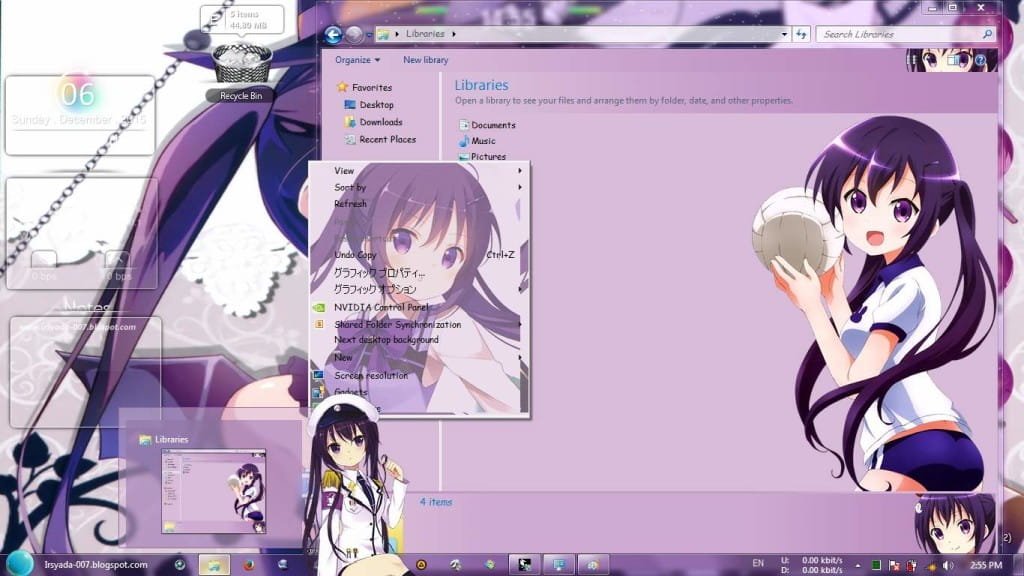Open the Organize dropdown
The image size is (1024, 576).
[357, 60]
